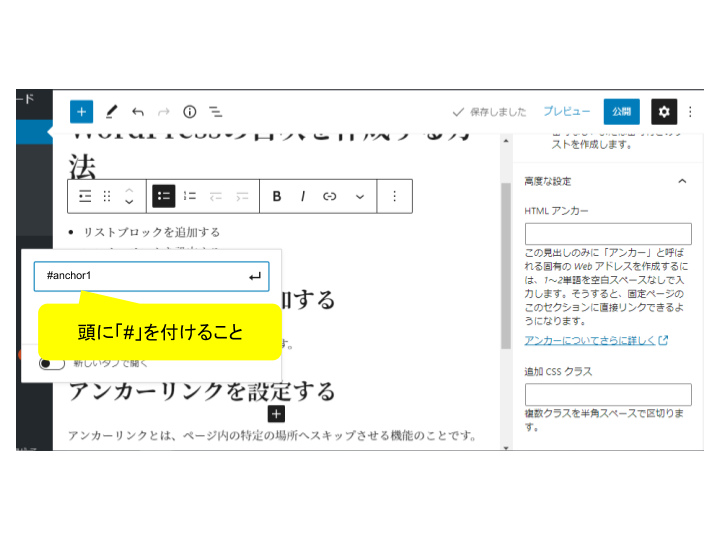Click the 公開 publish button
The width and height of the screenshot is (720, 540).
tap(622, 111)
